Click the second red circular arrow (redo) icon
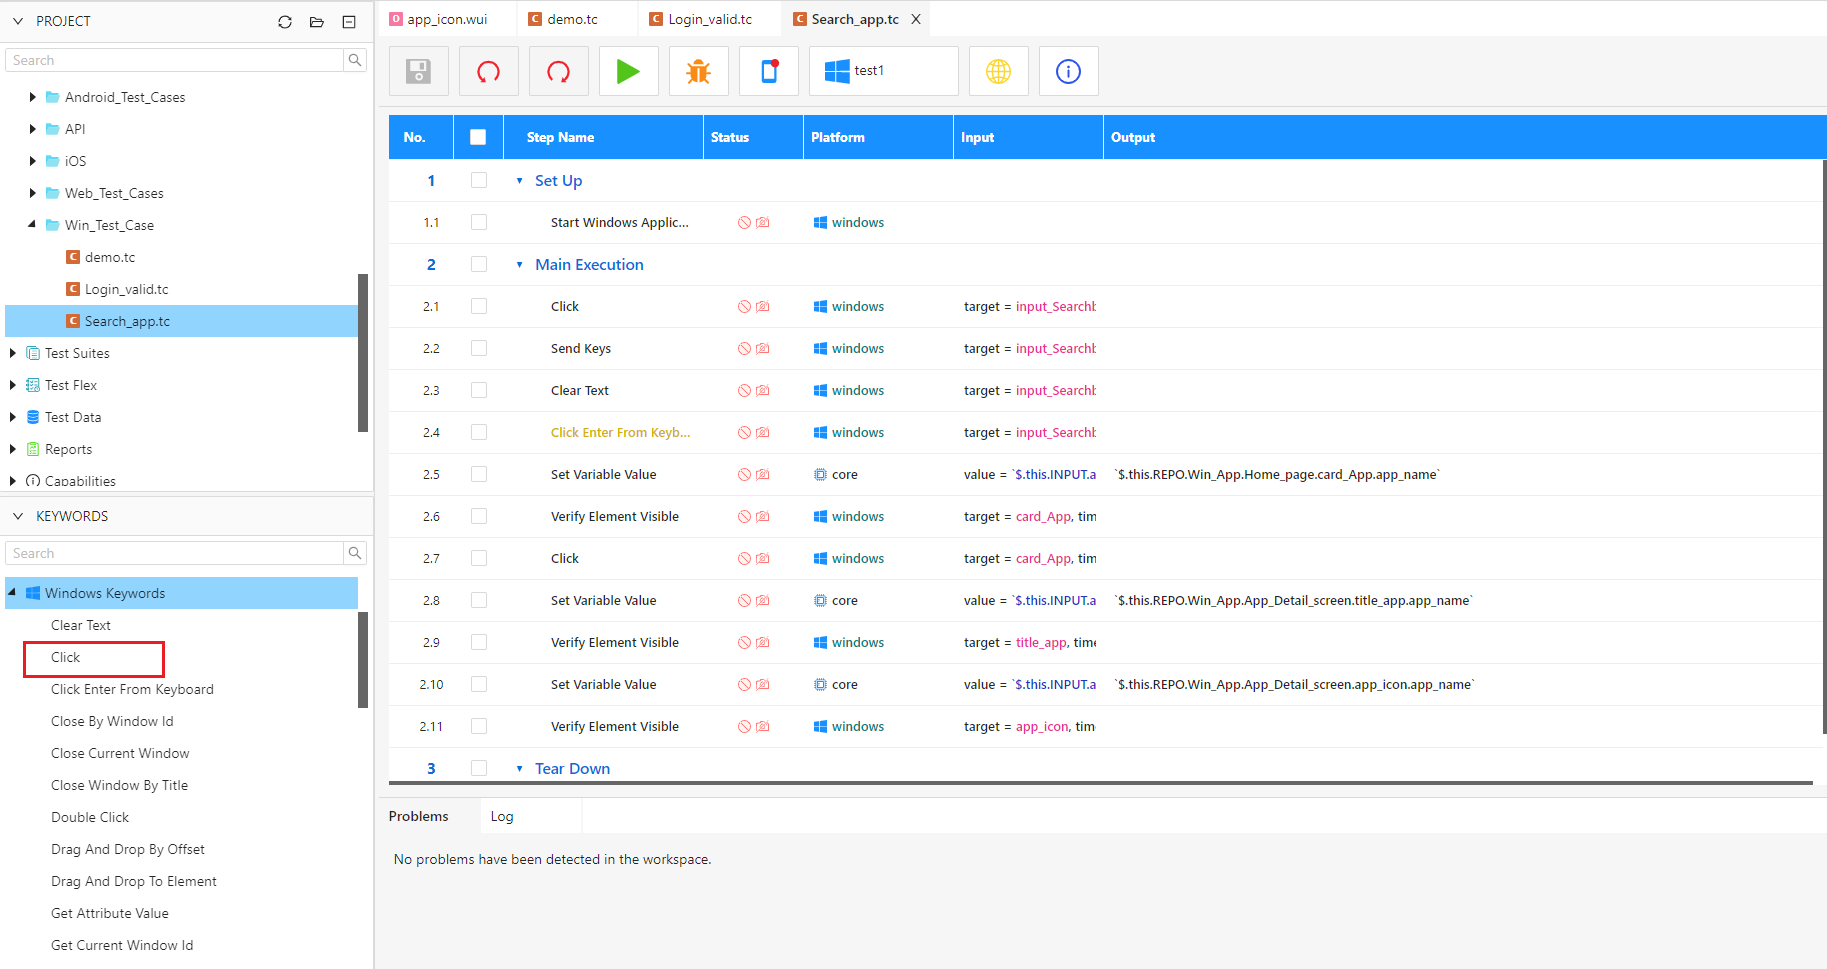 pyautogui.click(x=558, y=71)
